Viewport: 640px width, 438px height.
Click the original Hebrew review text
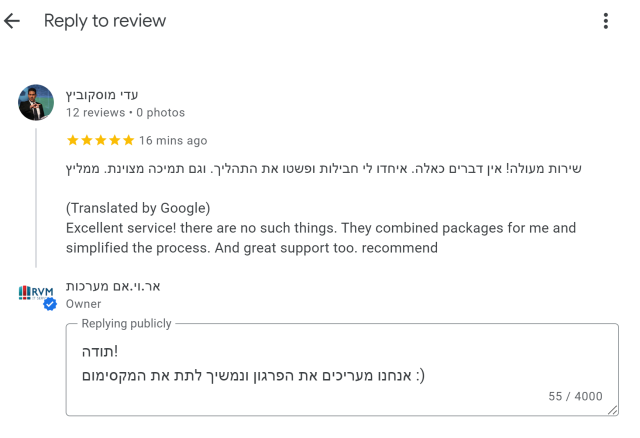click(x=324, y=169)
